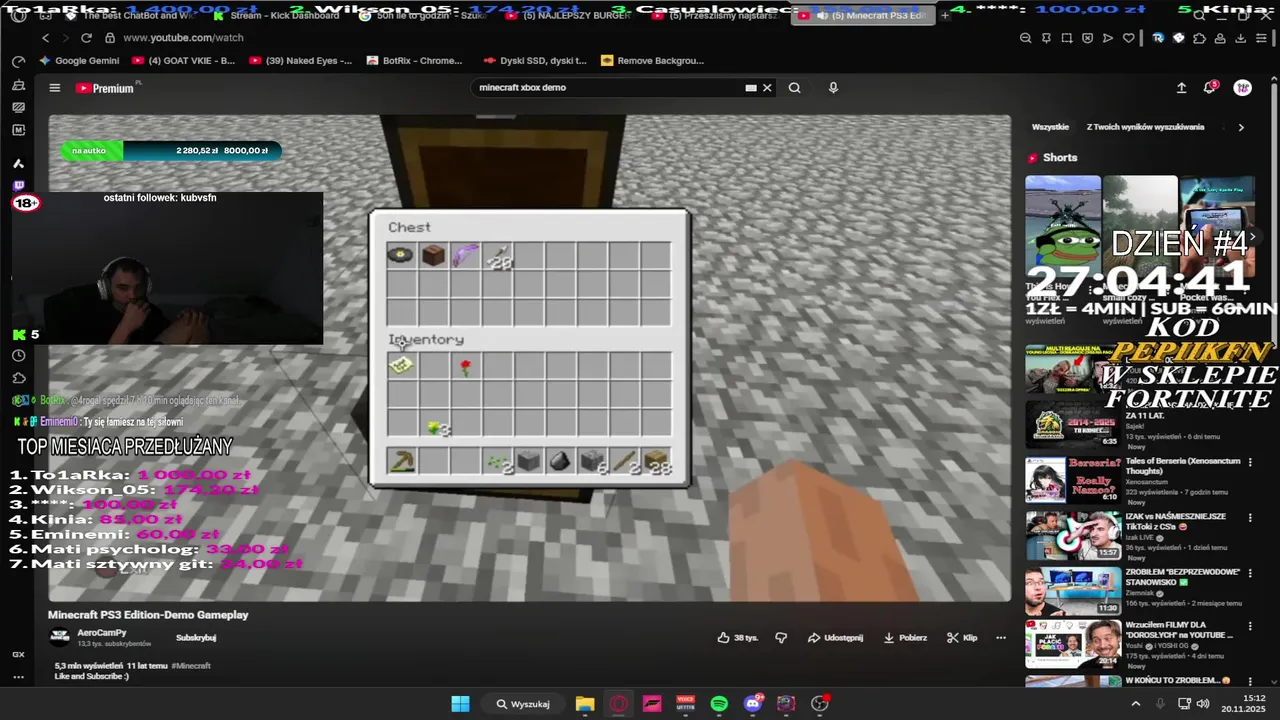
Task: Click the #Minecraft hashtag link
Action: click(x=190, y=665)
